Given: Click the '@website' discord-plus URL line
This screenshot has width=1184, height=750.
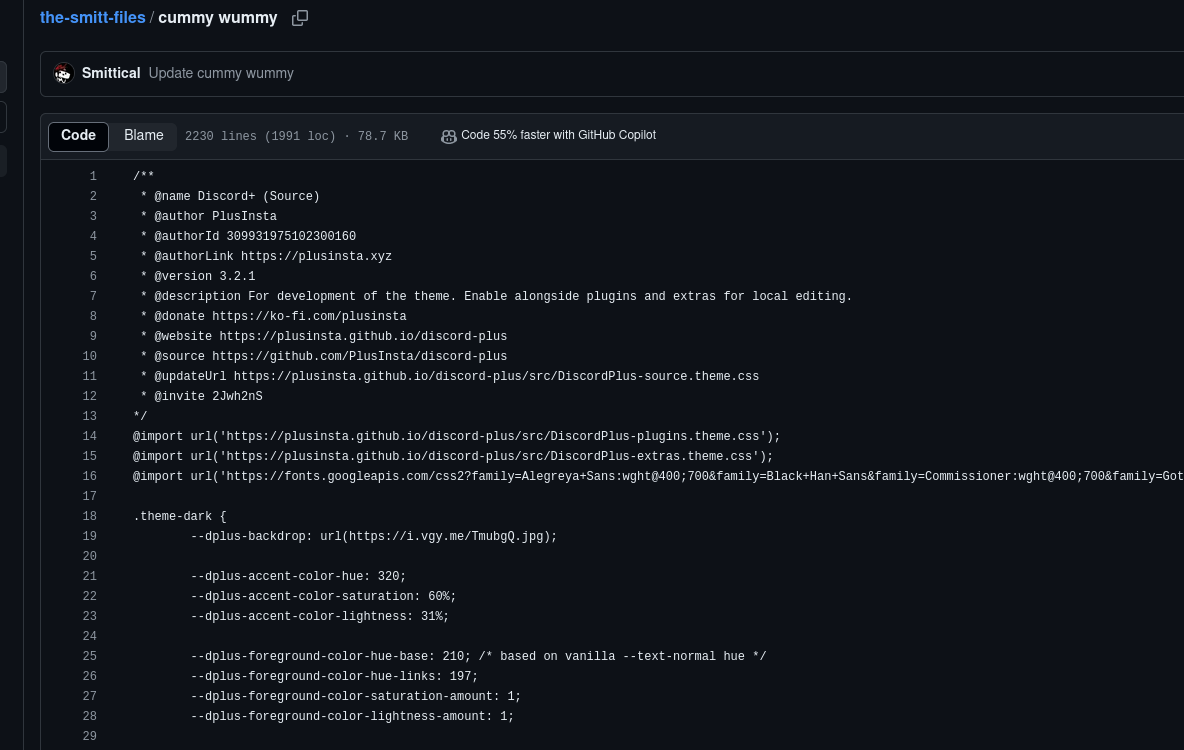Looking at the screenshot, I should click(324, 336).
